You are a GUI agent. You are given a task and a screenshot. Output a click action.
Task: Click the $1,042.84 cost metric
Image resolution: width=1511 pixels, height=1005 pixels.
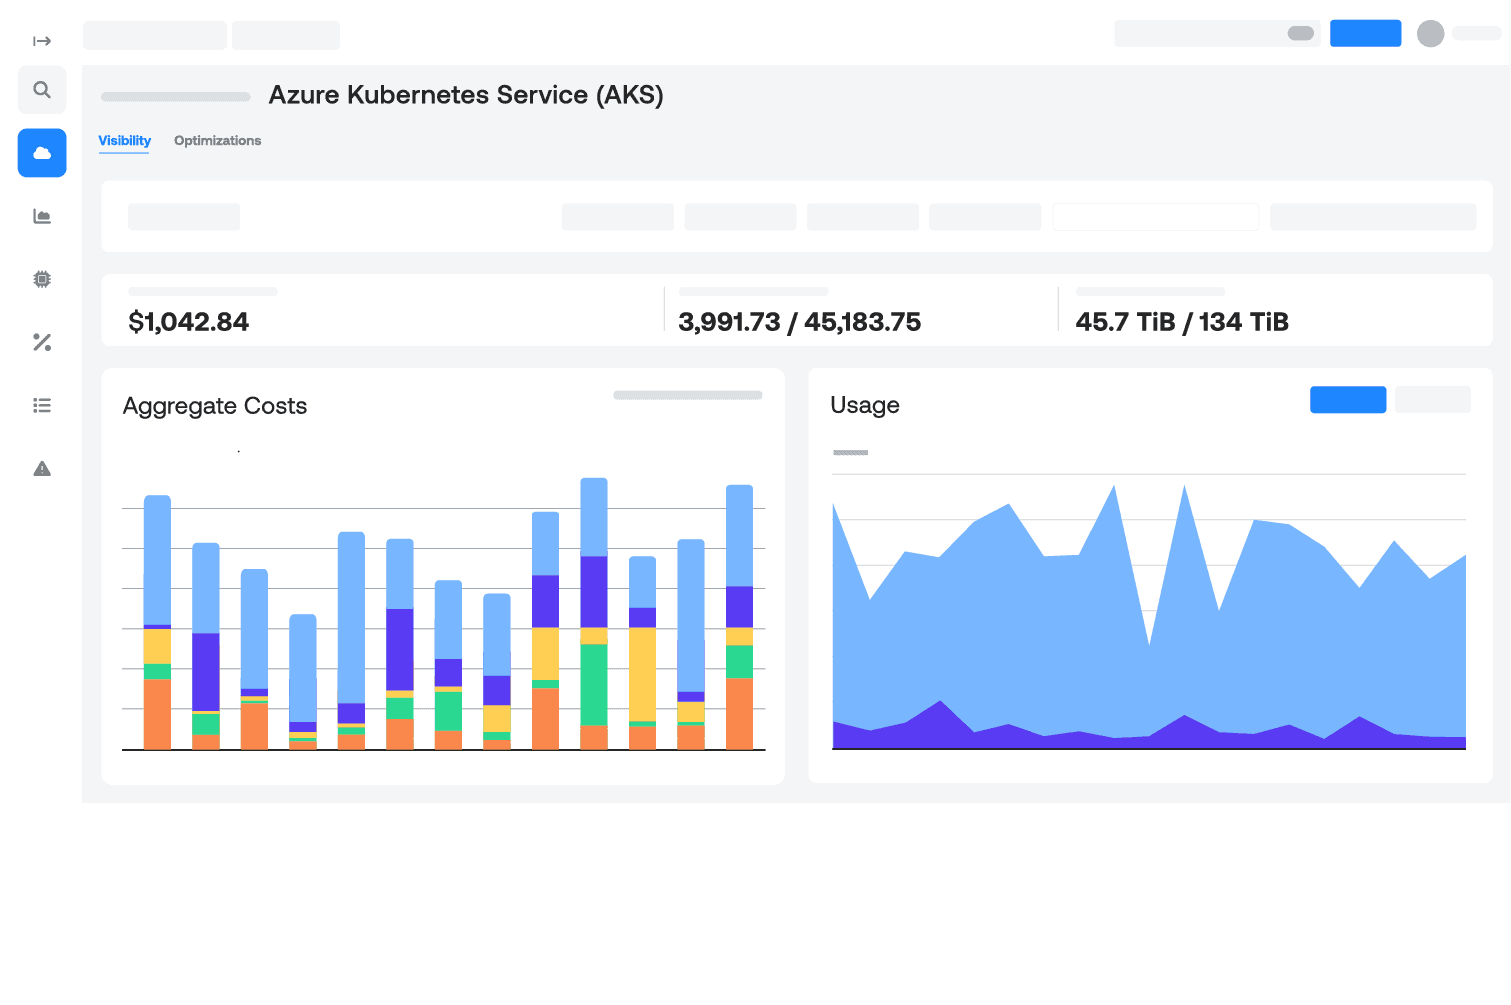[189, 322]
